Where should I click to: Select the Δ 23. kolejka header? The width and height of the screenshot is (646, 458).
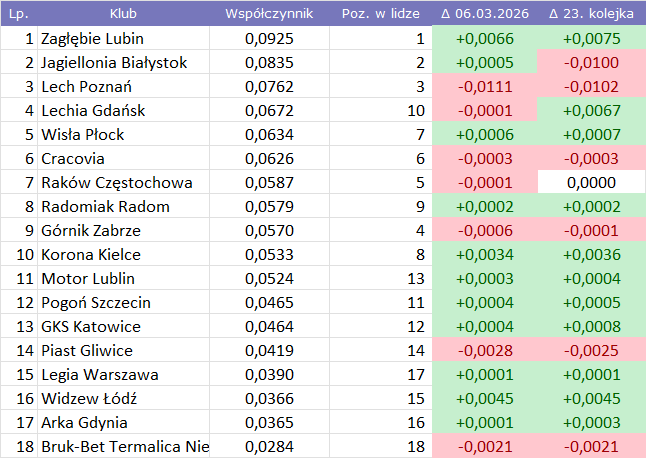coord(591,14)
